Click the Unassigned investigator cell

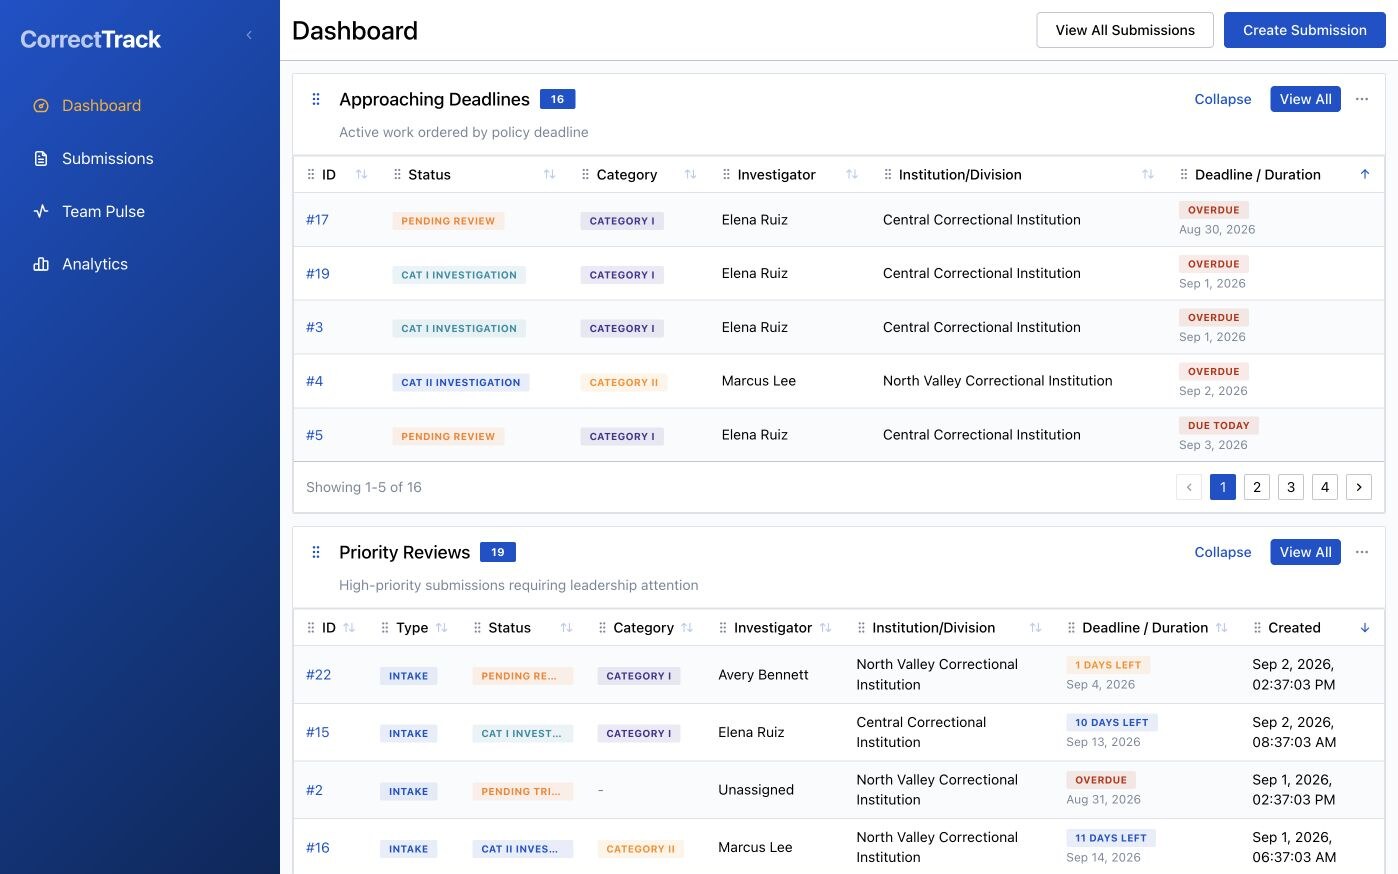pos(756,790)
